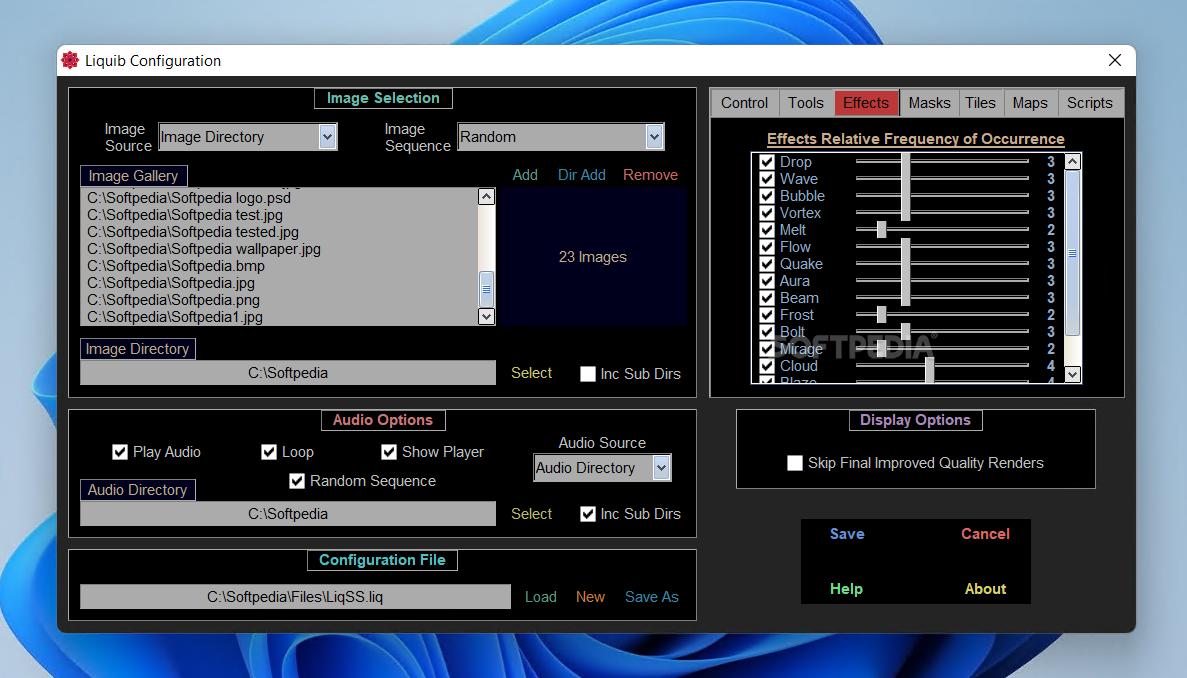Click the Save button
This screenshot has height=678, width=1187.
tap(847, 533)
